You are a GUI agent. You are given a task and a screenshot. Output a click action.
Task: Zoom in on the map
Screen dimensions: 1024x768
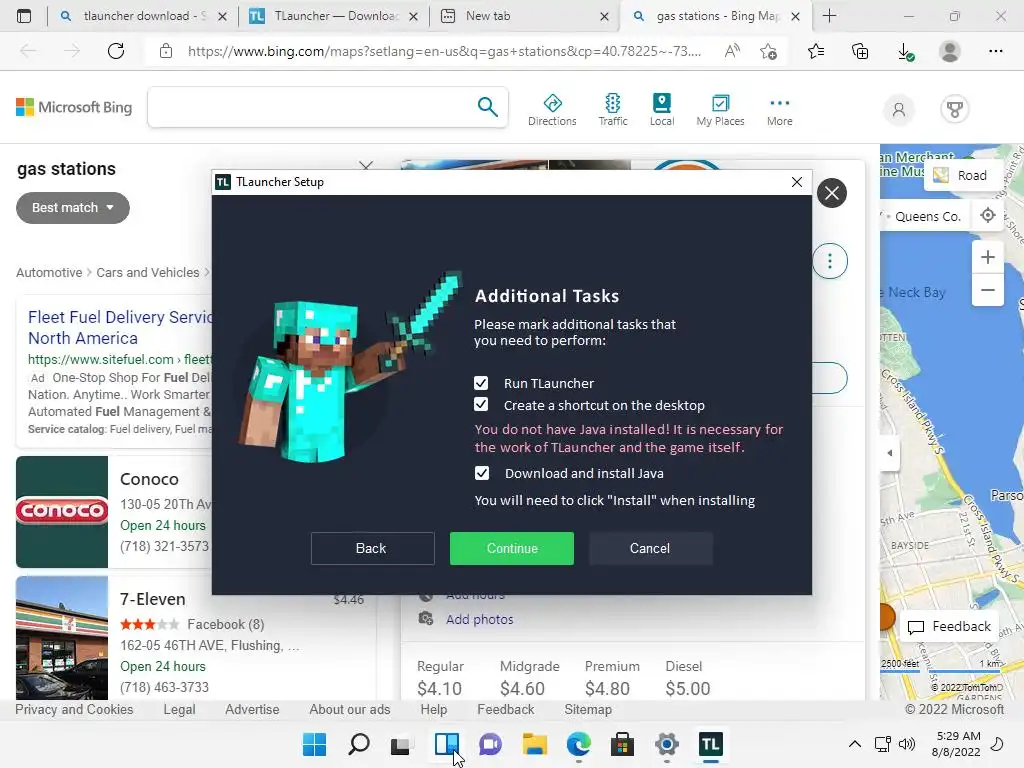987,257
